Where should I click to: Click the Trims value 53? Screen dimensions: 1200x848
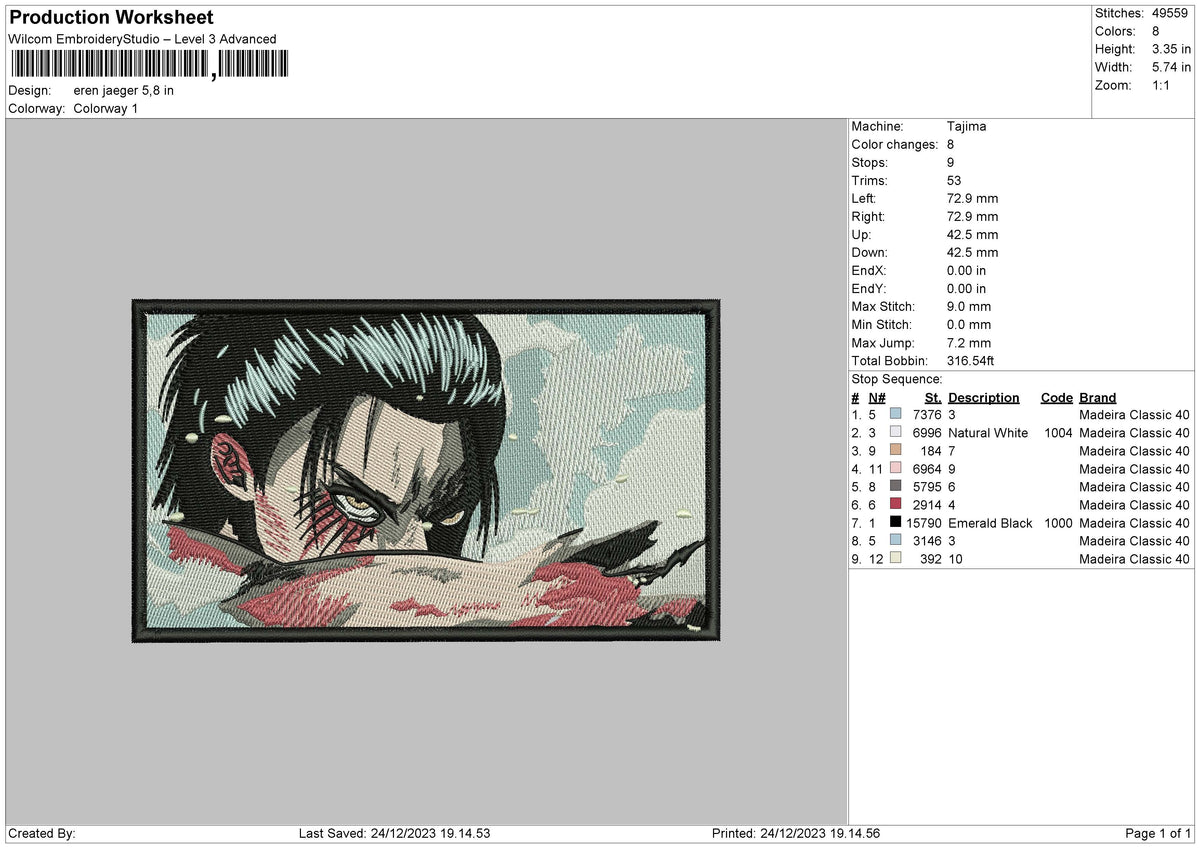point(954,180)
